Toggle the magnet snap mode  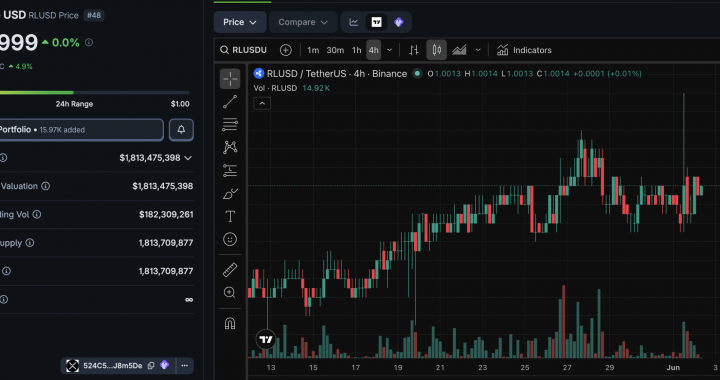(230, 324)
